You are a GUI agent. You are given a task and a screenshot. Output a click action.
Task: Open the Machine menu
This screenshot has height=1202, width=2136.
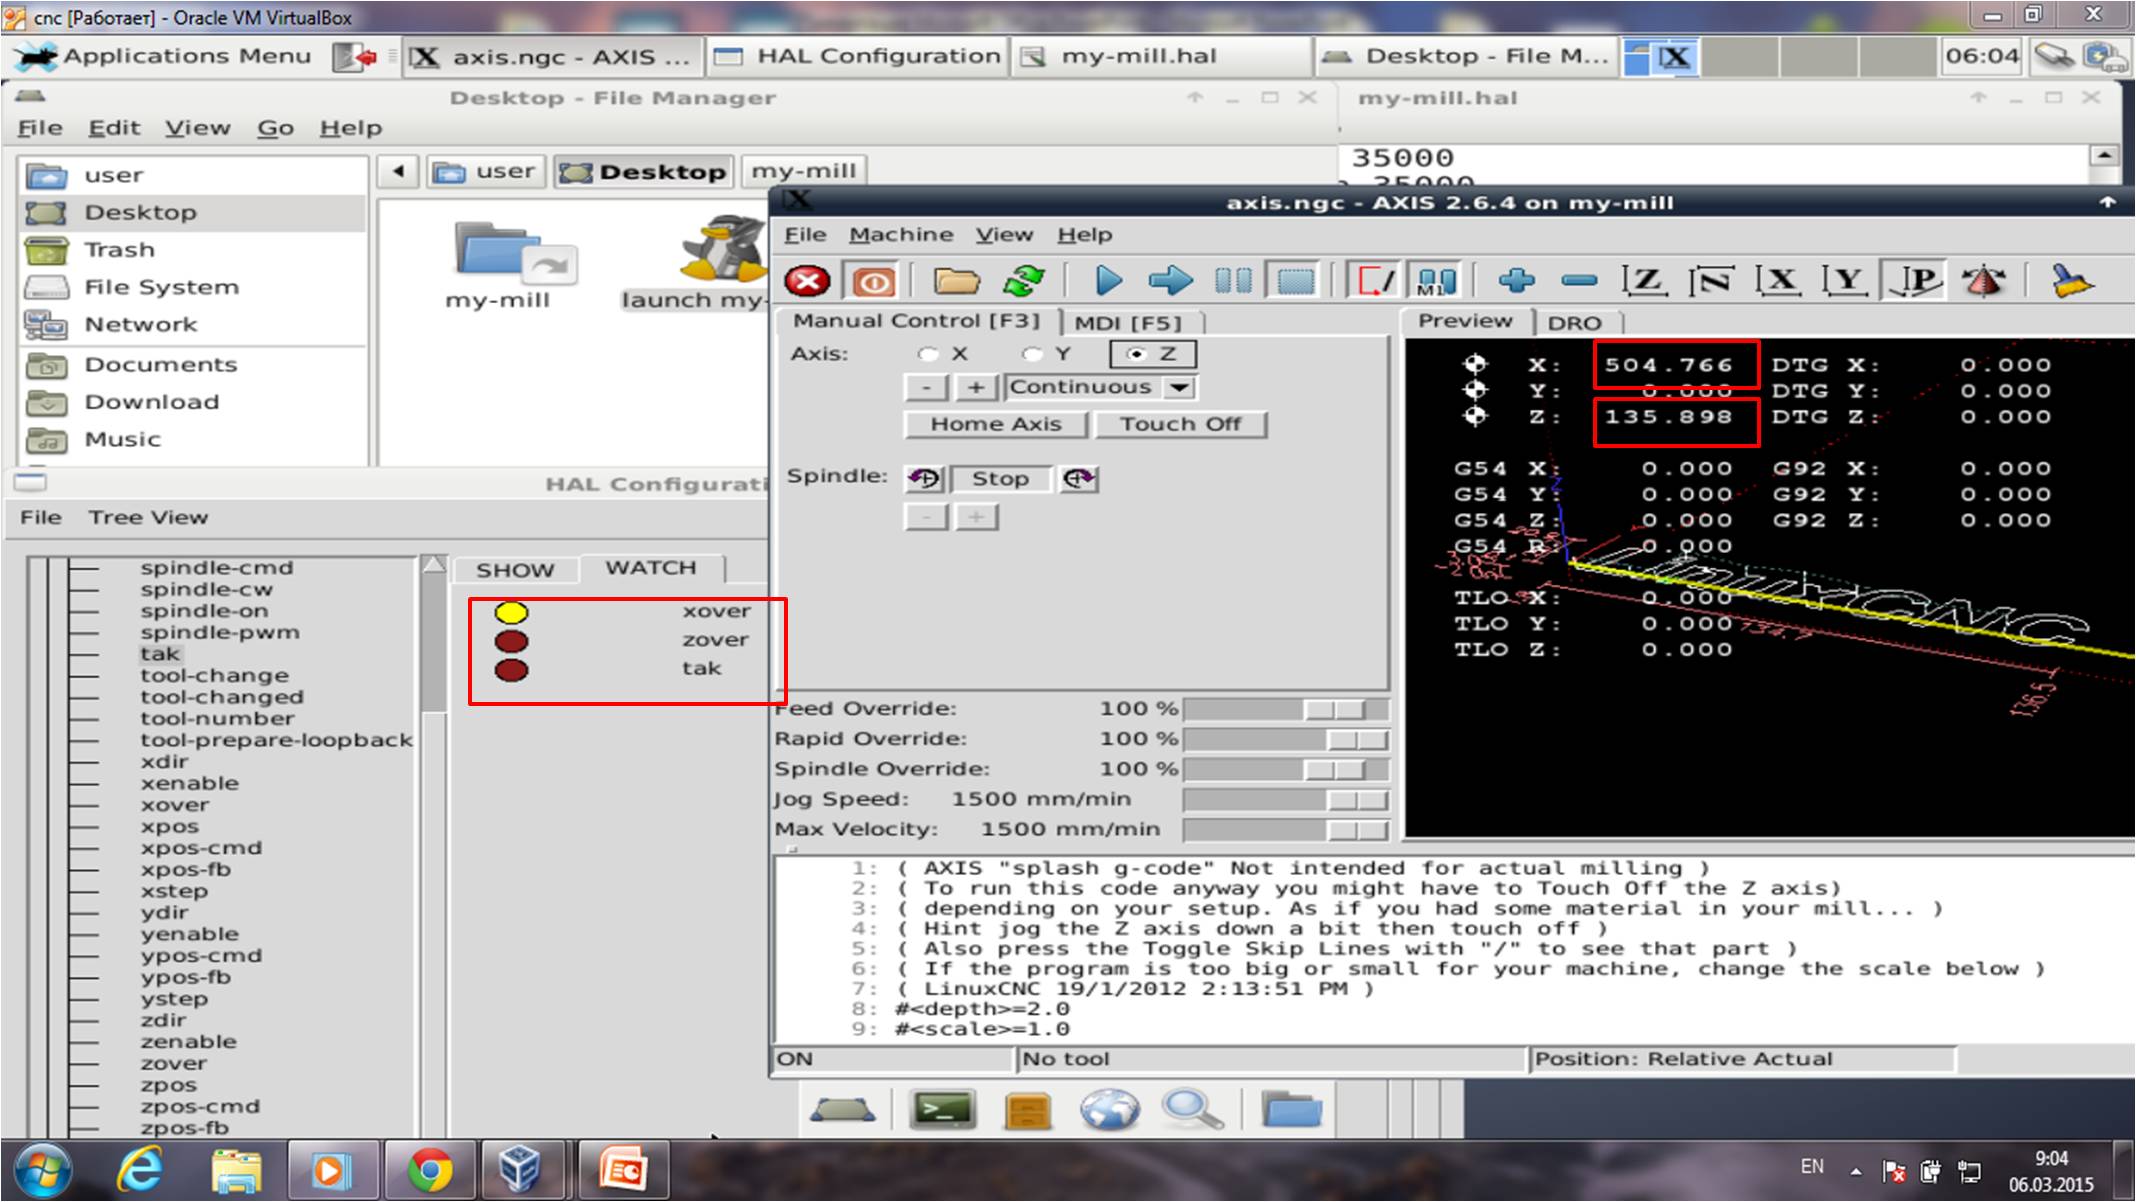click(900, 235)
